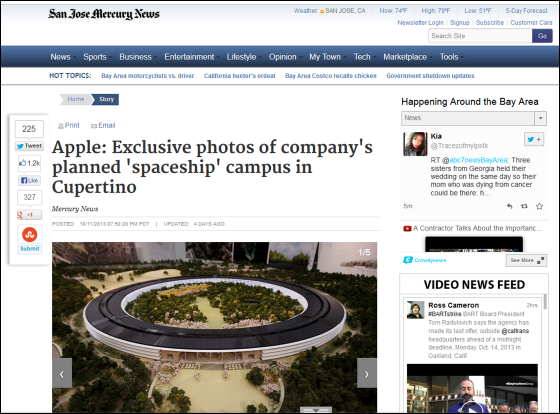
Task: Click the StumbleUpon icon
Action: (30, 234)
